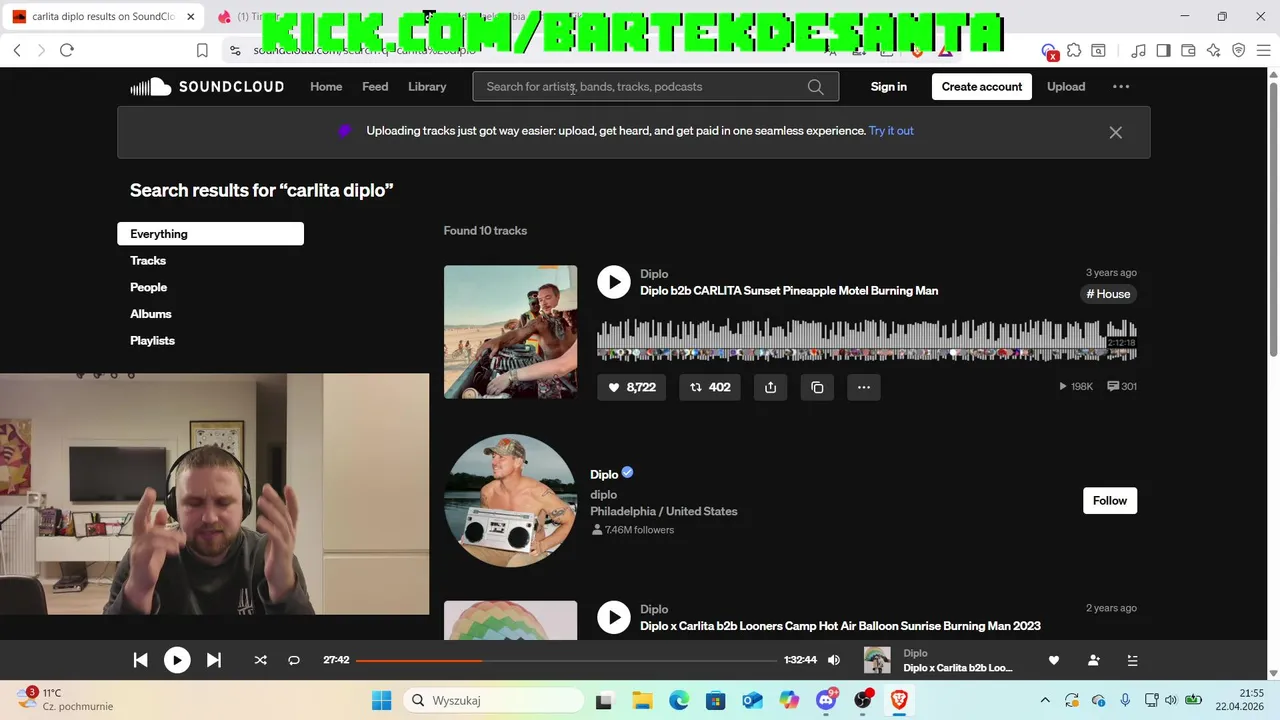Mute the player volume
This screenshot has height=720, width=1280.
coord(834,660)
